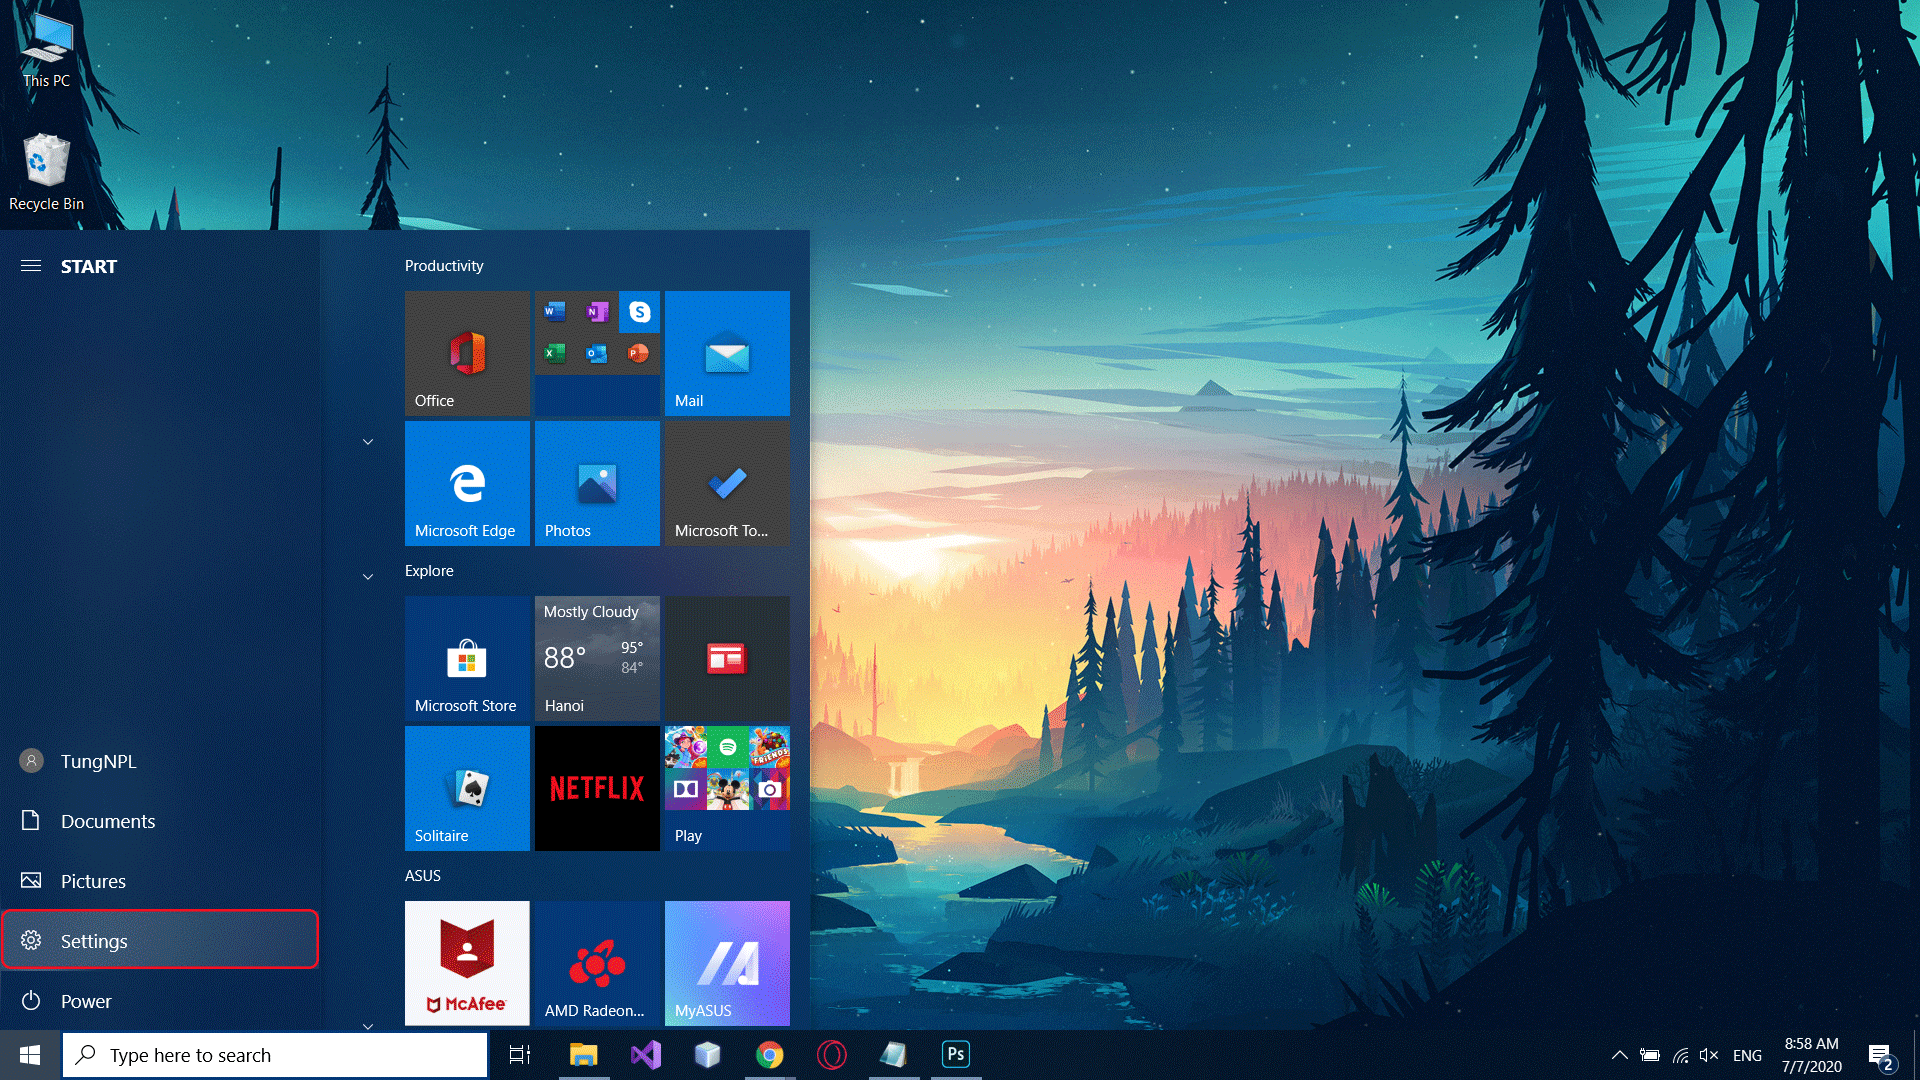This screenshot has width=1920, height=1080.
Task: Open the Wi-Fi network tray icon
Action: (1681, 1055)
